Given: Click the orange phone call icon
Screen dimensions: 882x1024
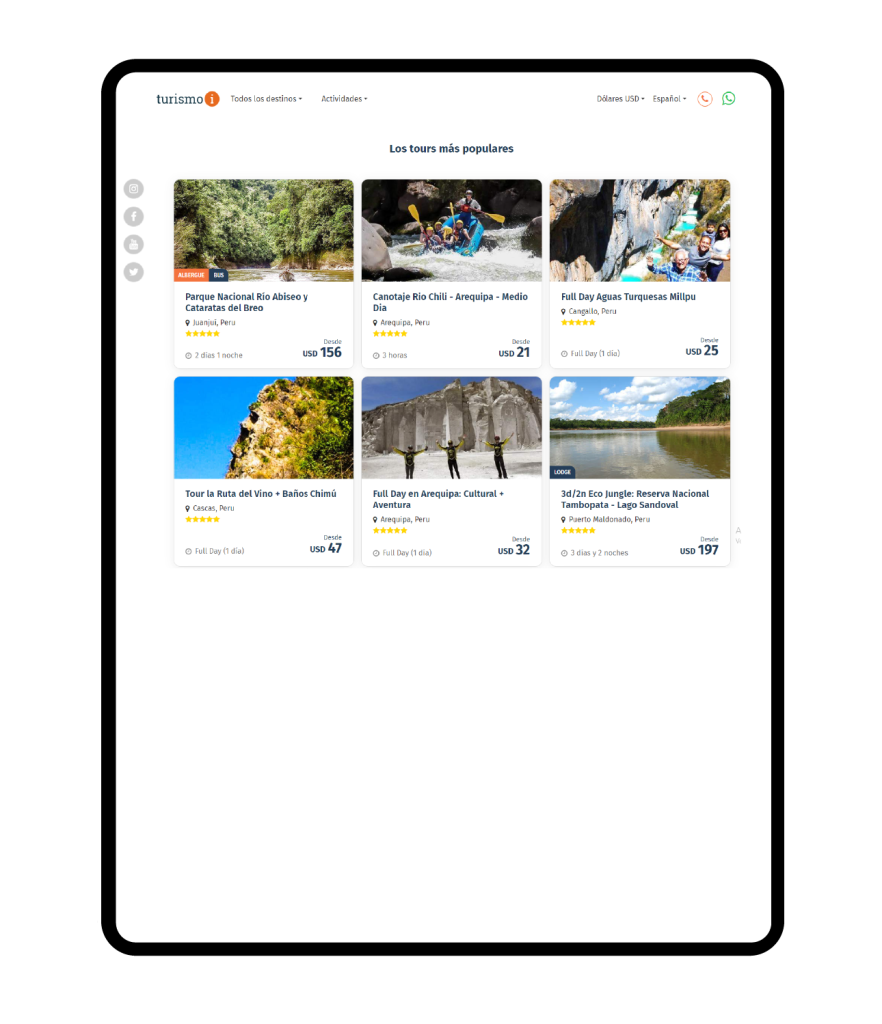Looking at the screenshot, I should (704, 99).
